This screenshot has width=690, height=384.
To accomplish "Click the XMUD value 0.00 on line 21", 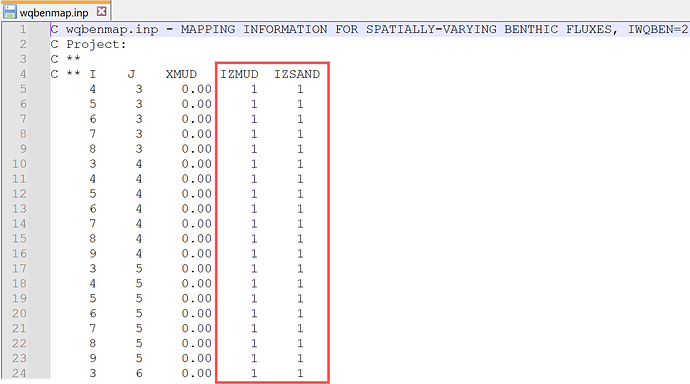I will click(197, 329).
